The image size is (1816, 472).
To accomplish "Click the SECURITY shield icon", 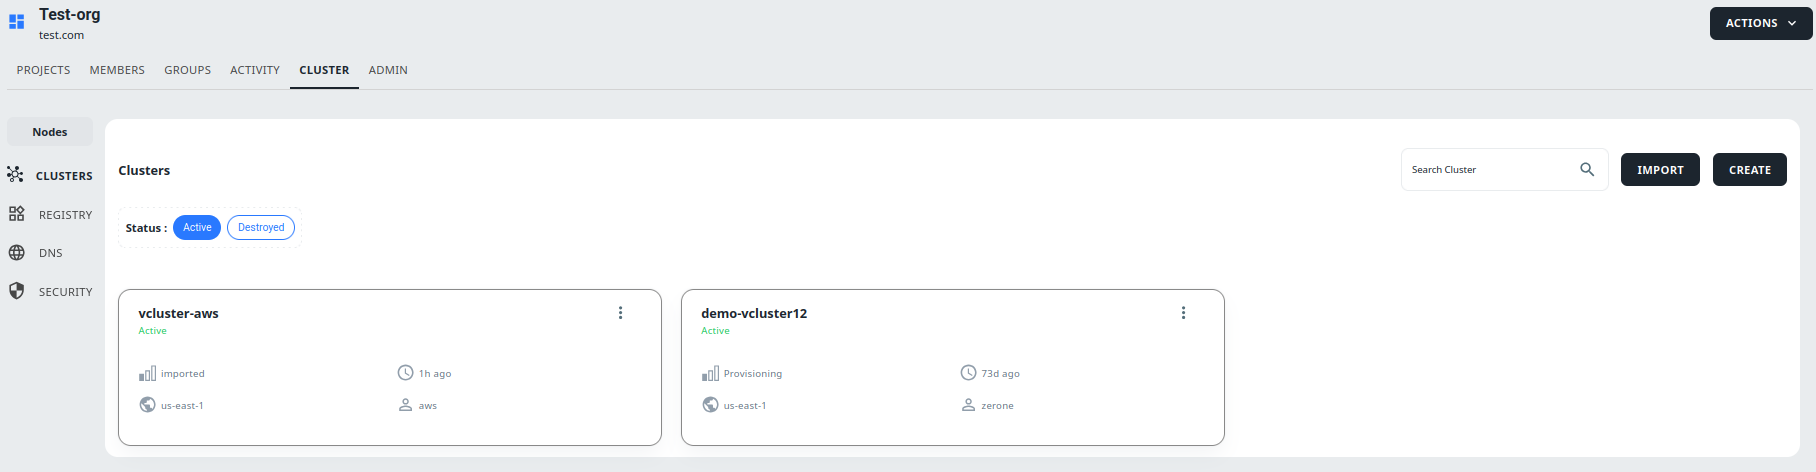I will (x=16, y=291).
